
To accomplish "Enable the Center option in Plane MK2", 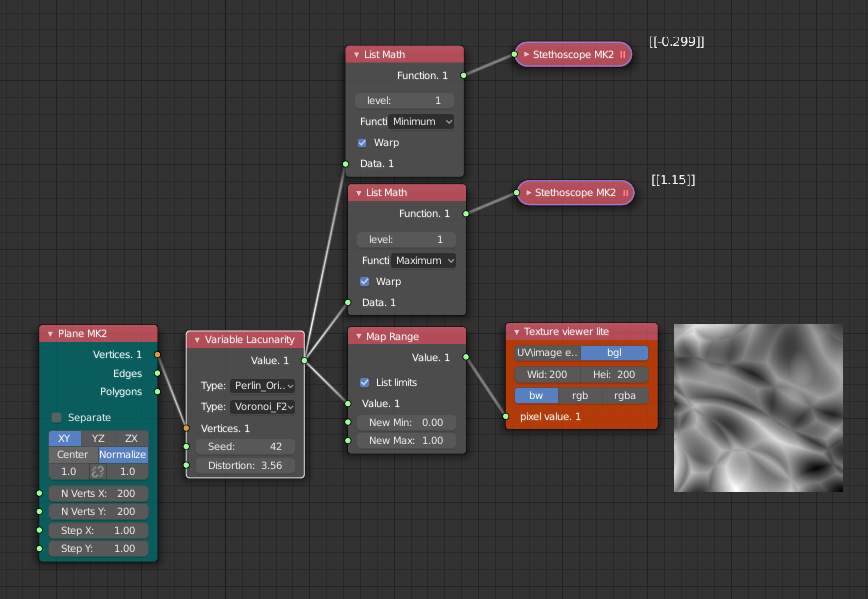I will pos(73,455).
